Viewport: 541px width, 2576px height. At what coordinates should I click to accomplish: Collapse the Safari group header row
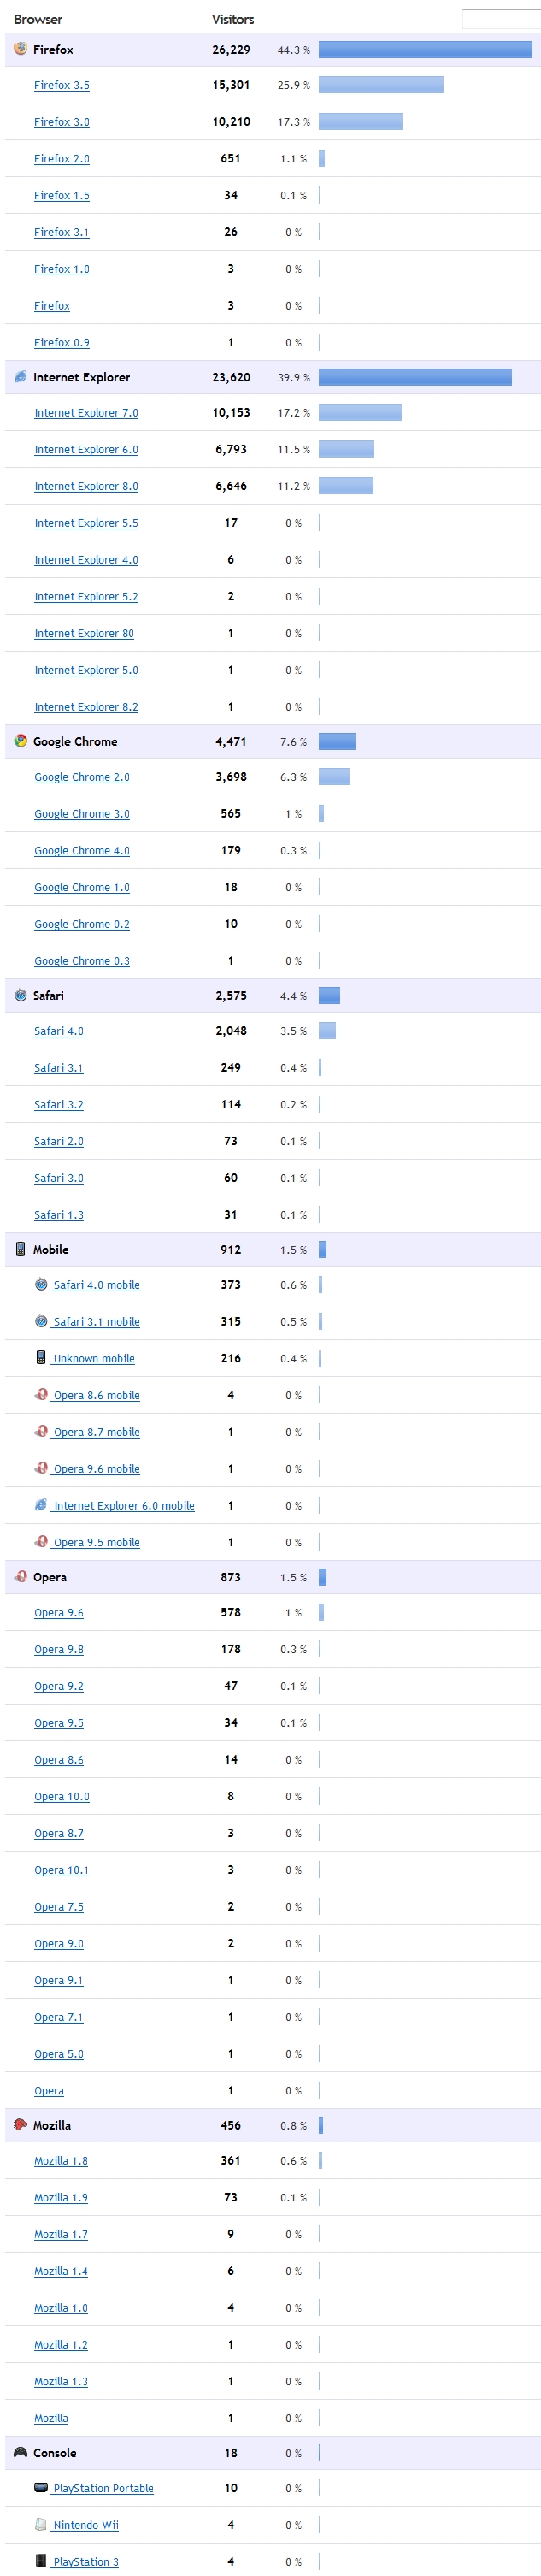coord(273,995)
